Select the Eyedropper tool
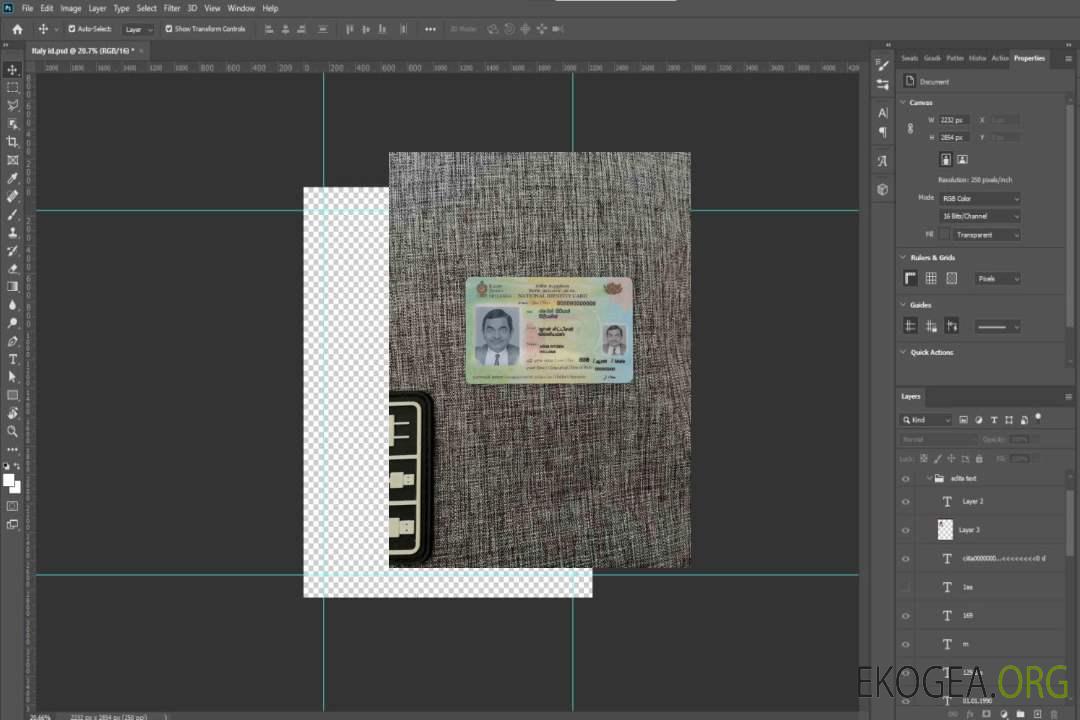 13,178
